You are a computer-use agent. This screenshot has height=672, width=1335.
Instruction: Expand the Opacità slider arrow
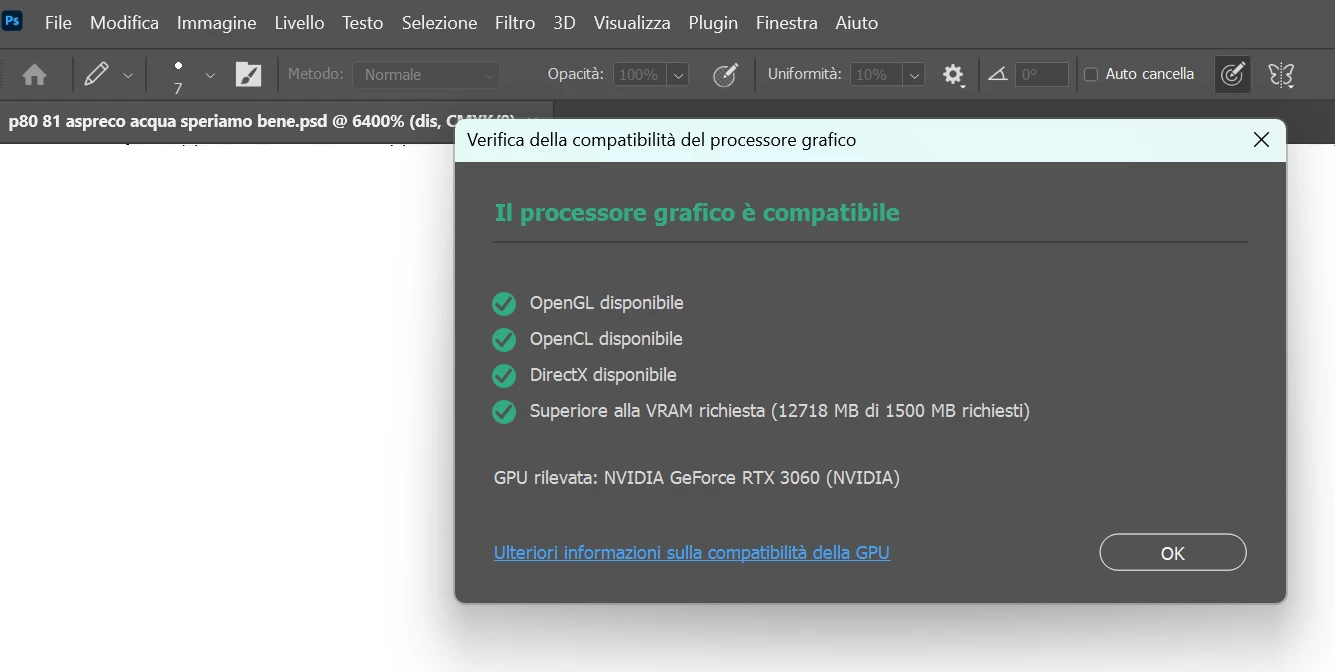click(x=678, y=75)
